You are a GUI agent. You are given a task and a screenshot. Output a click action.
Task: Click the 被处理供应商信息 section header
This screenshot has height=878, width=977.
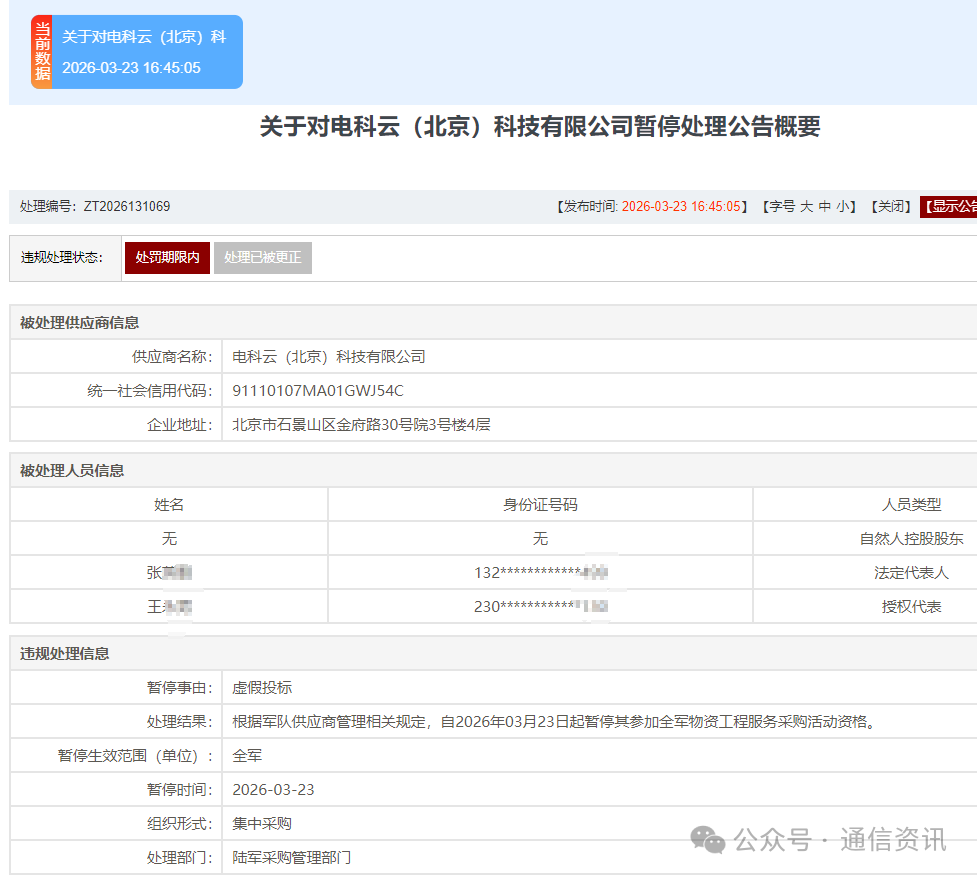[80, 323]
